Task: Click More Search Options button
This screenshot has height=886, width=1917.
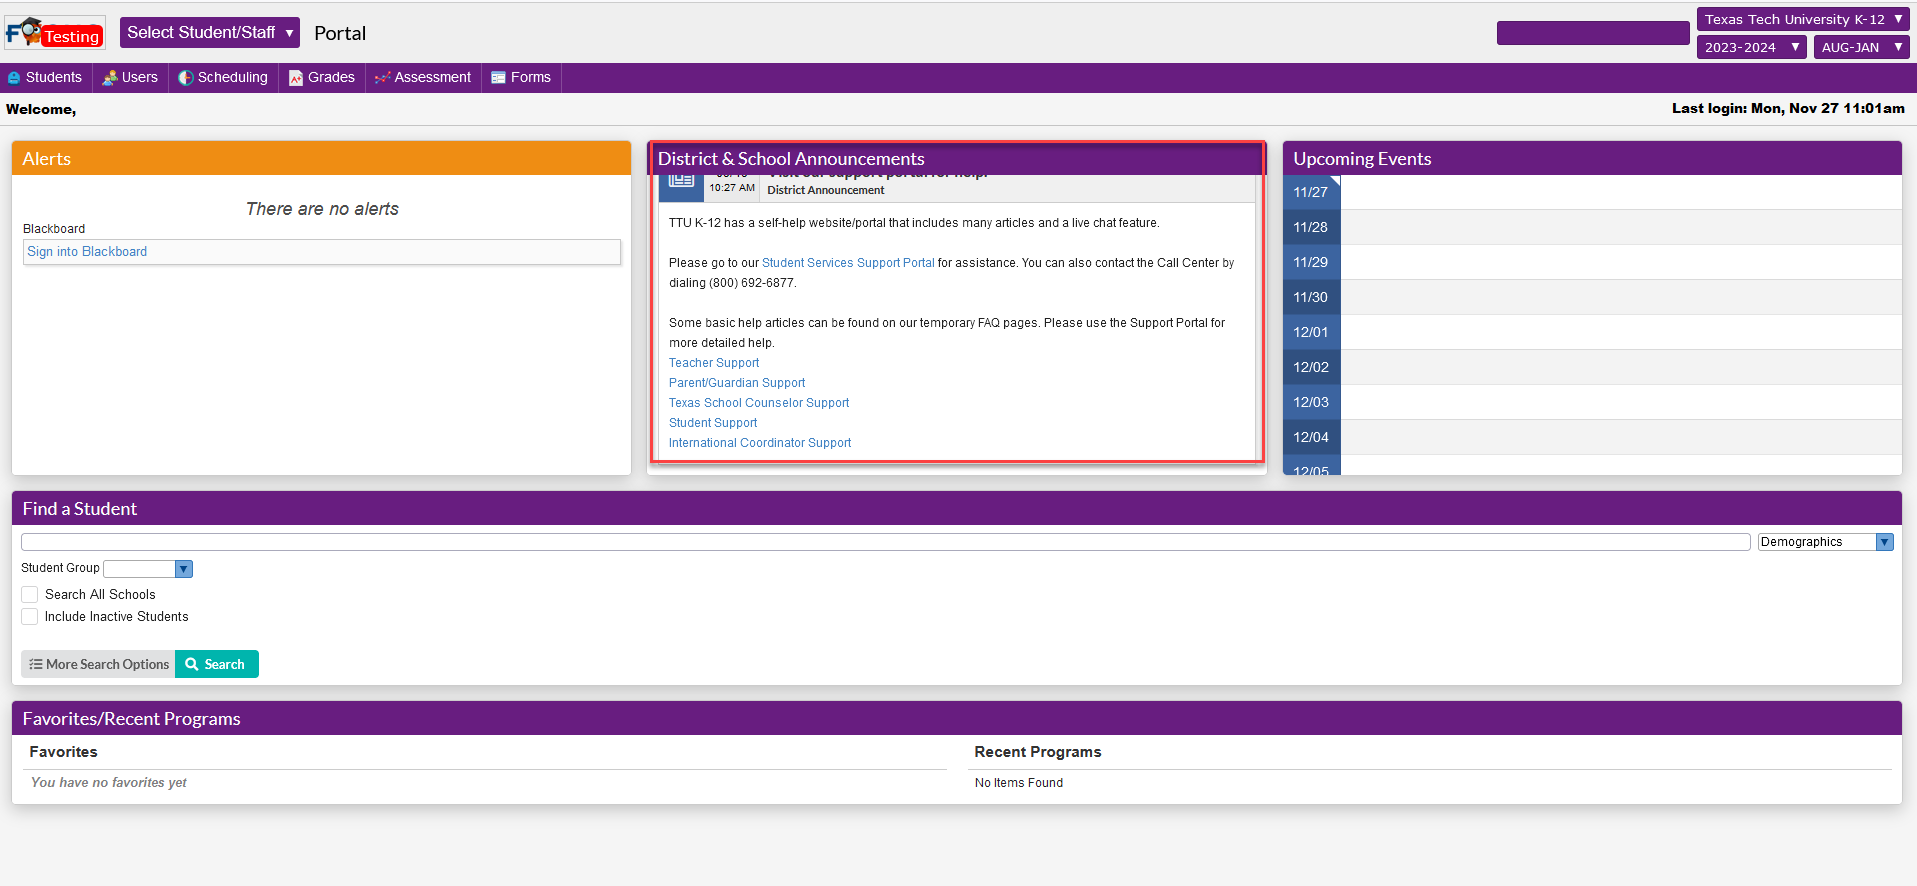Action: (98, 664)
